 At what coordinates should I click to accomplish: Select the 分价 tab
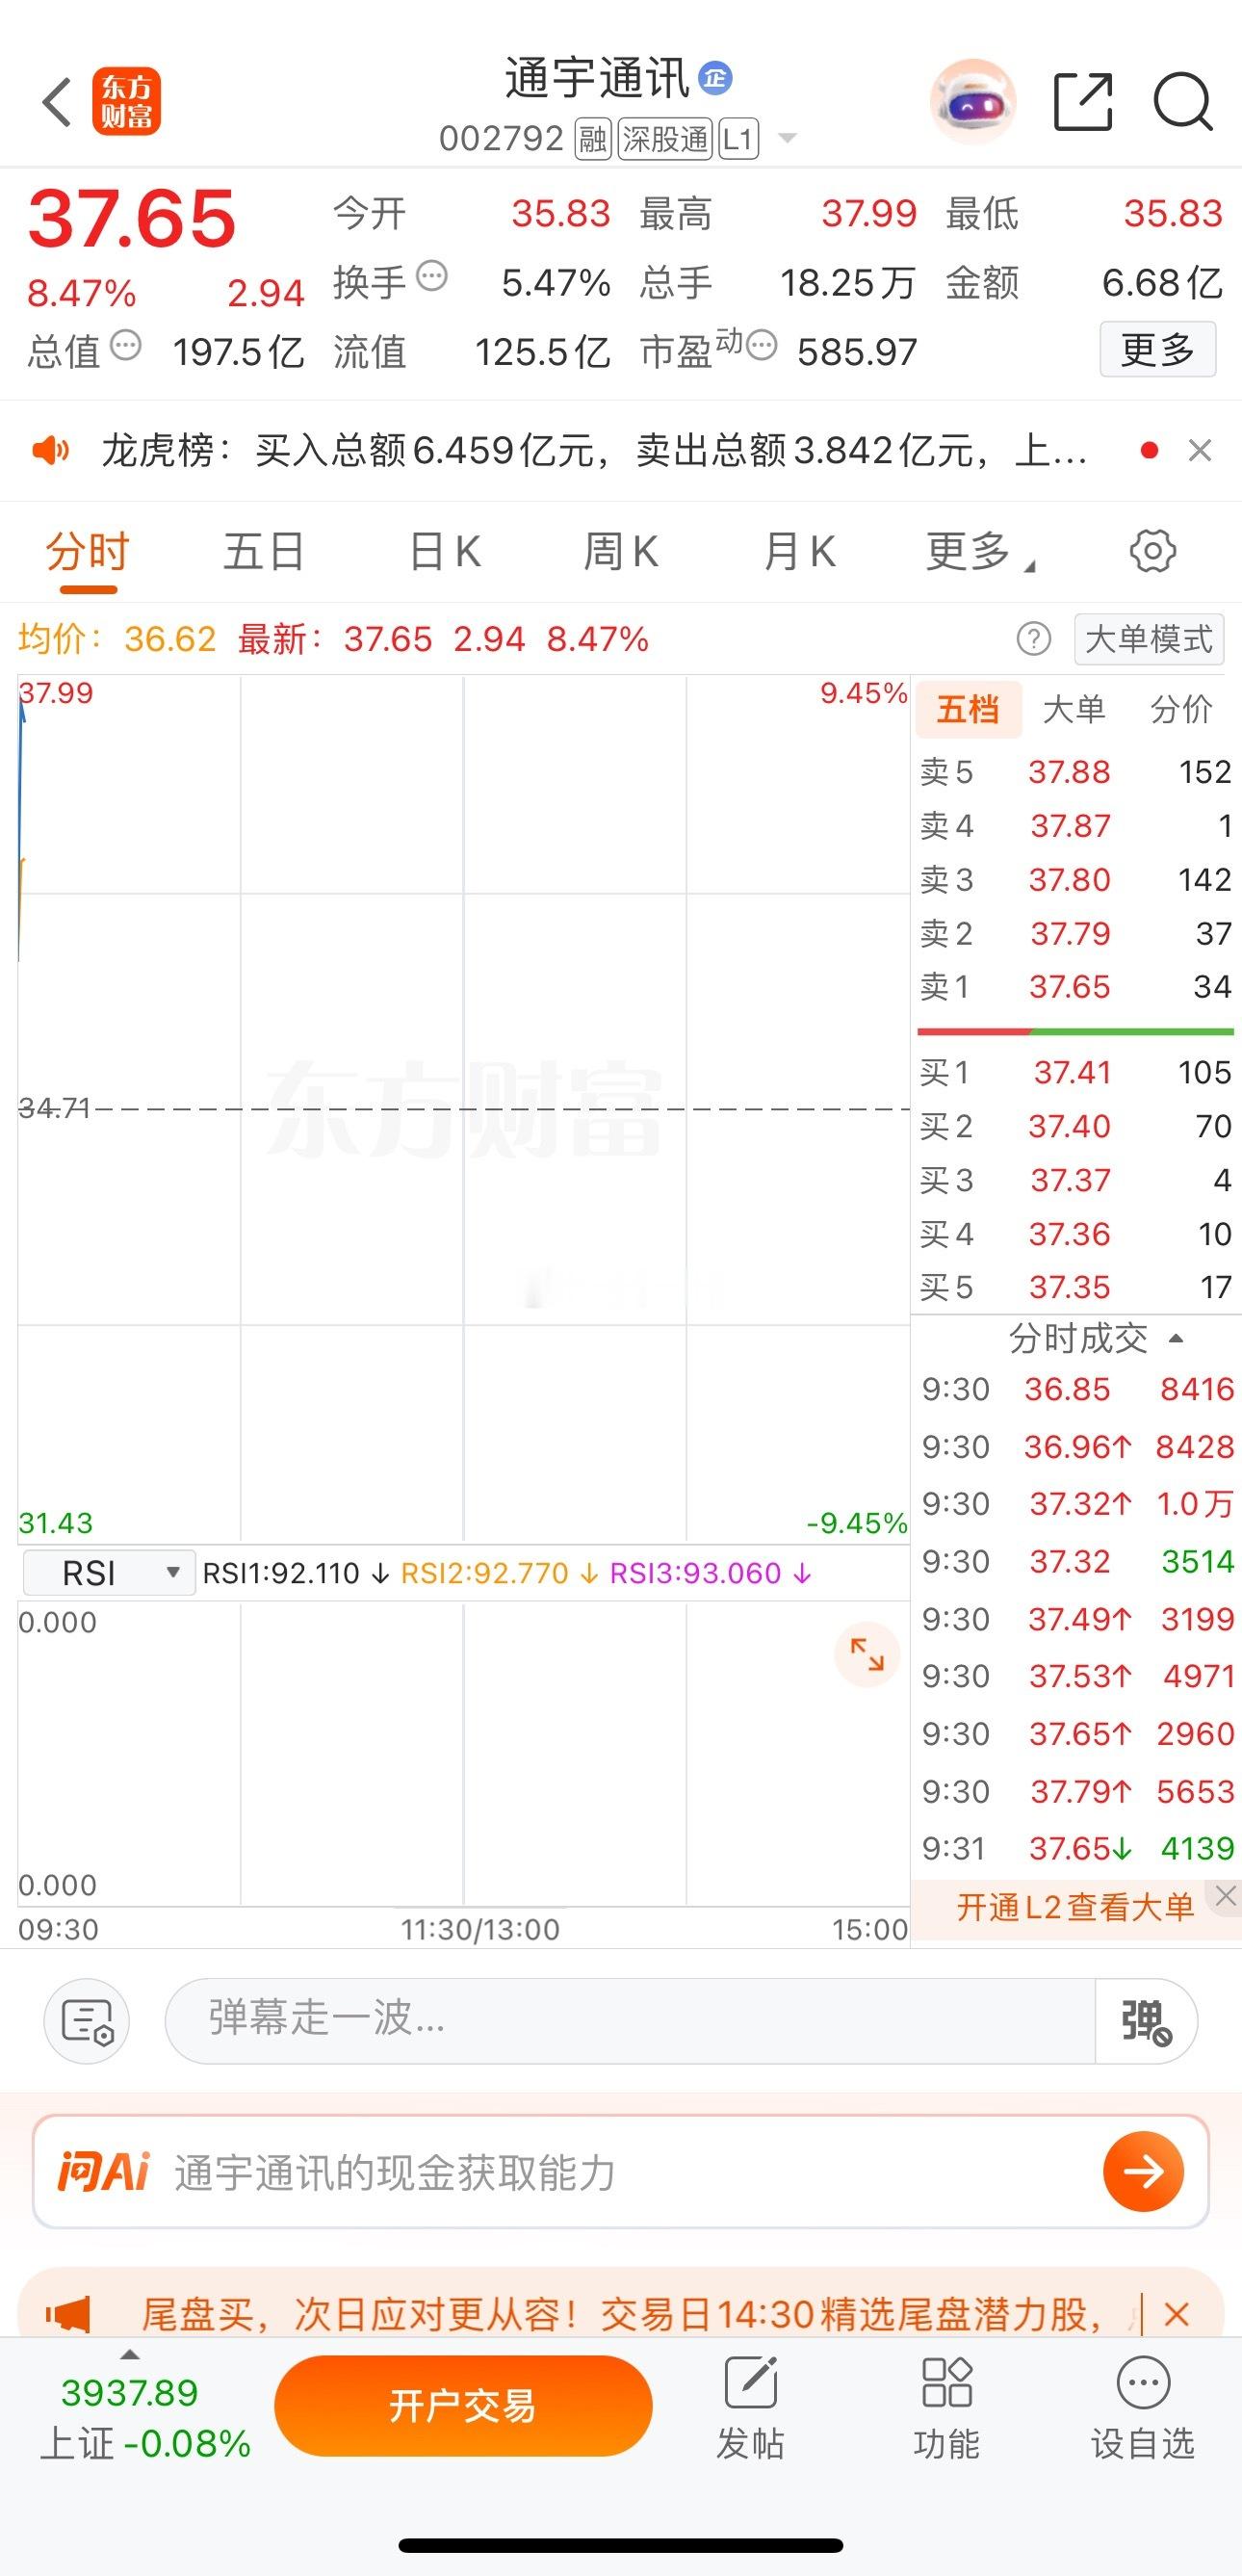point(1181,709)
